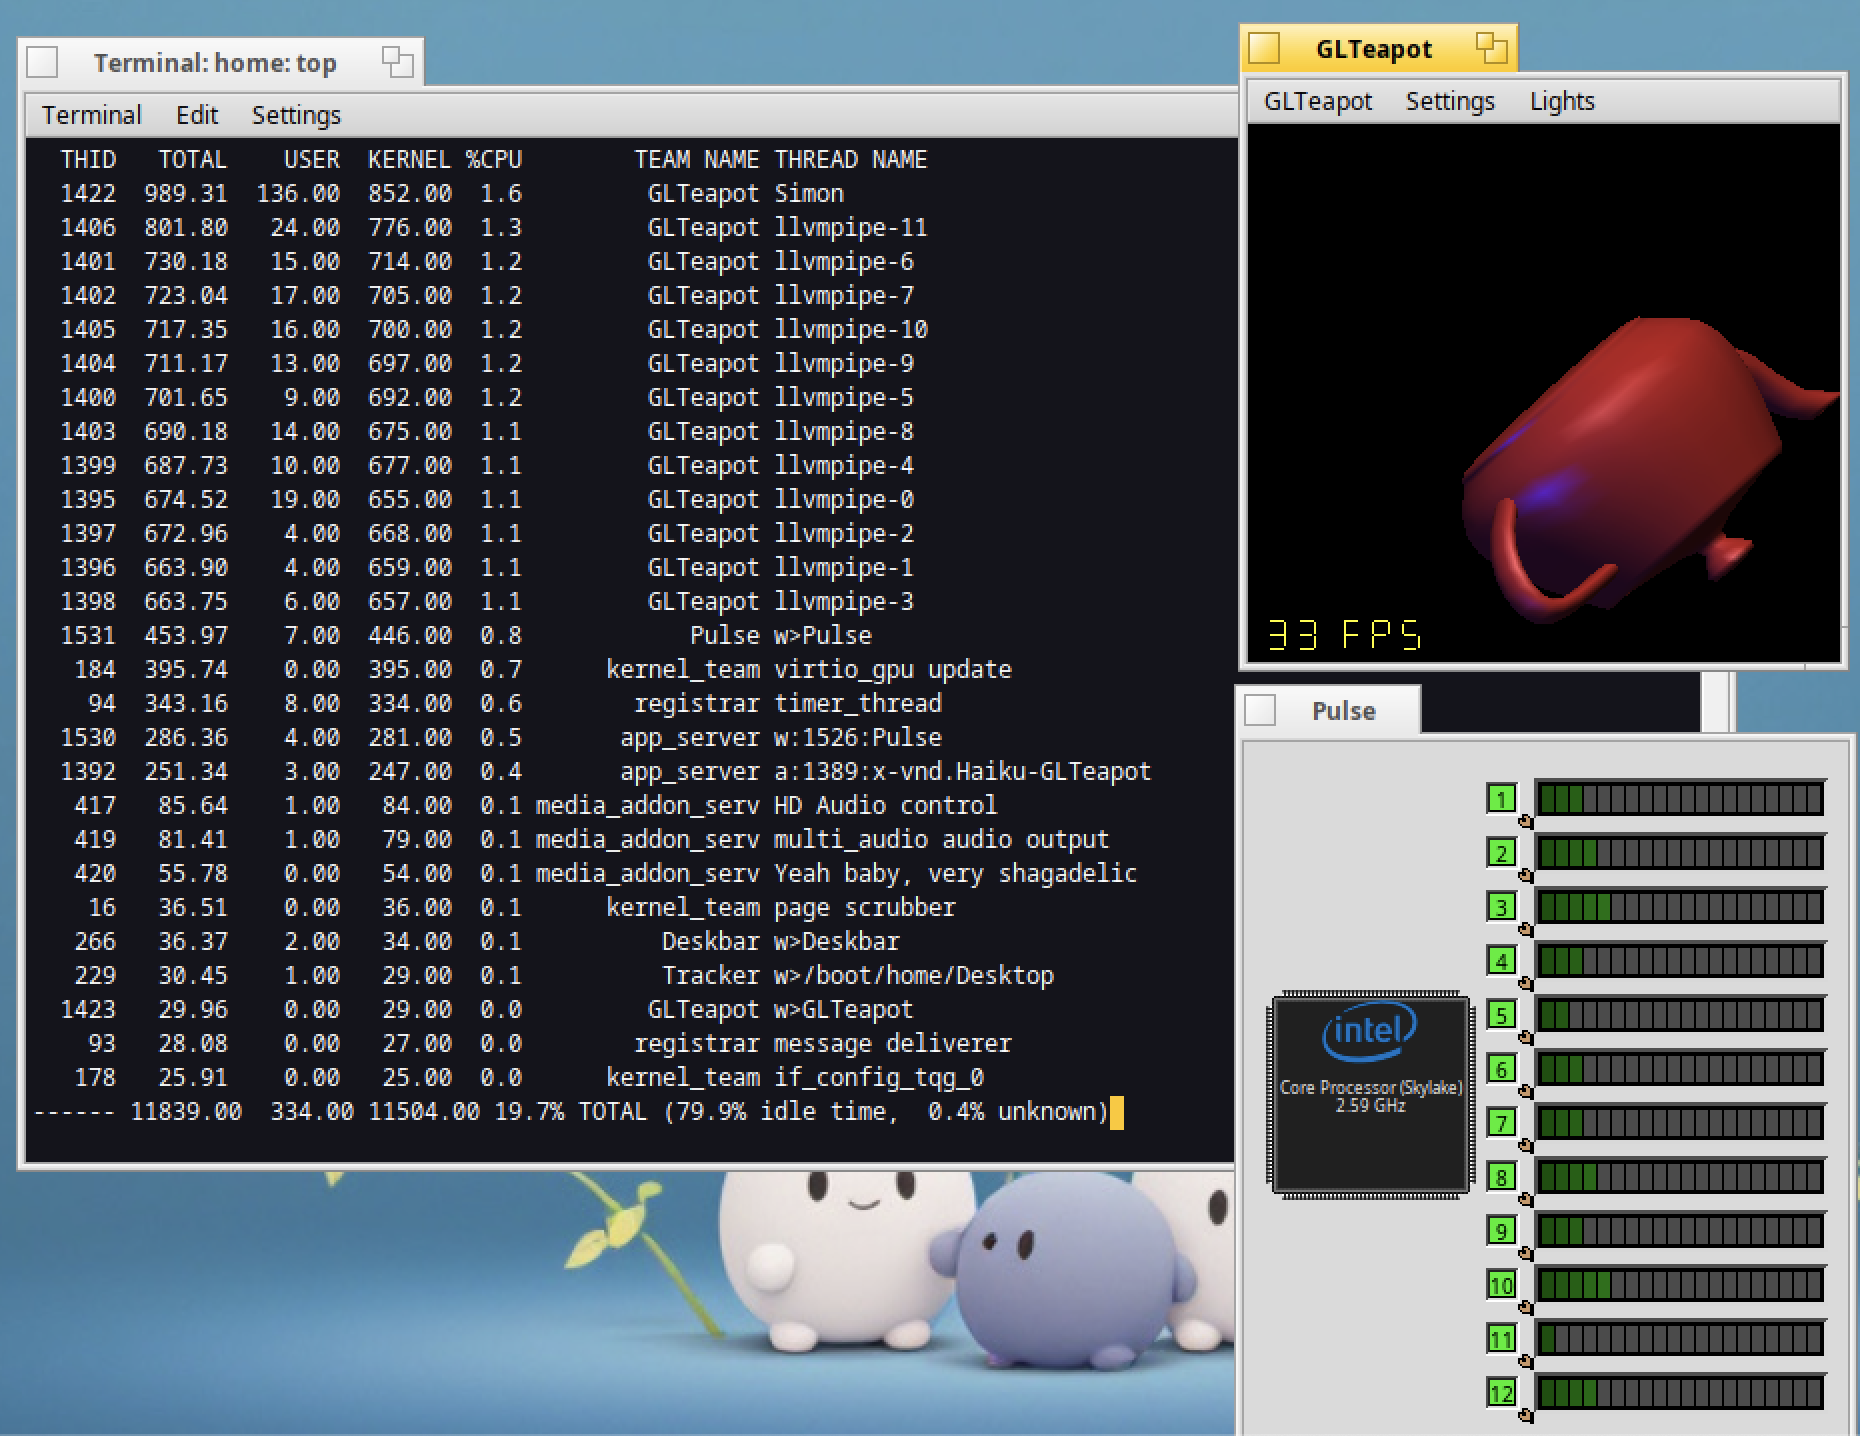Toggle CPU 7 button in Pulse
The image size is (1860, 1436).
tap(1501, 1123)
